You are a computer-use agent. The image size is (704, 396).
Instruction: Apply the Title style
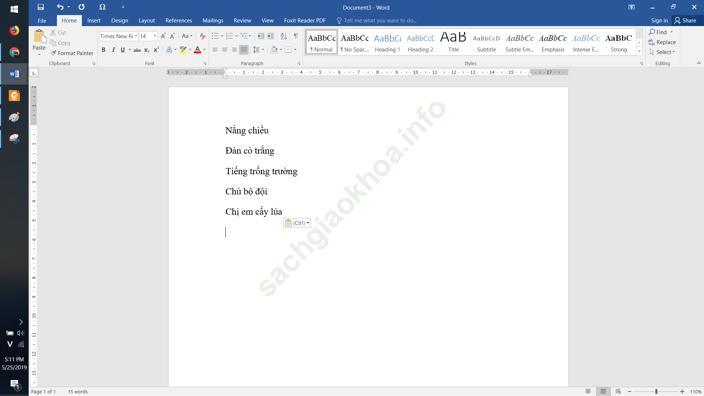pyautogui.click(x=453, y=42)
